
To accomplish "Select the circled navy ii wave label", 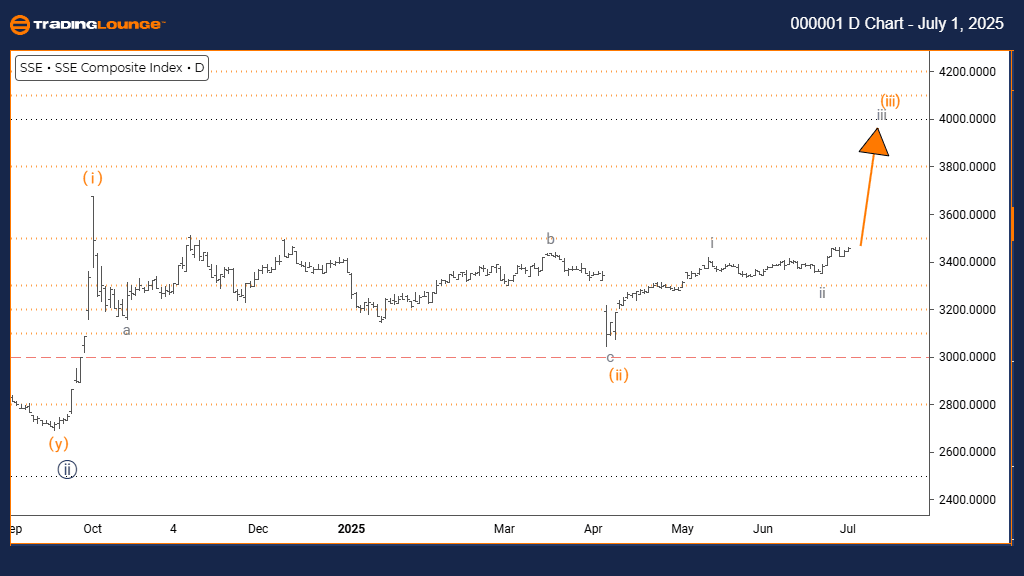I will pos(66,469).
